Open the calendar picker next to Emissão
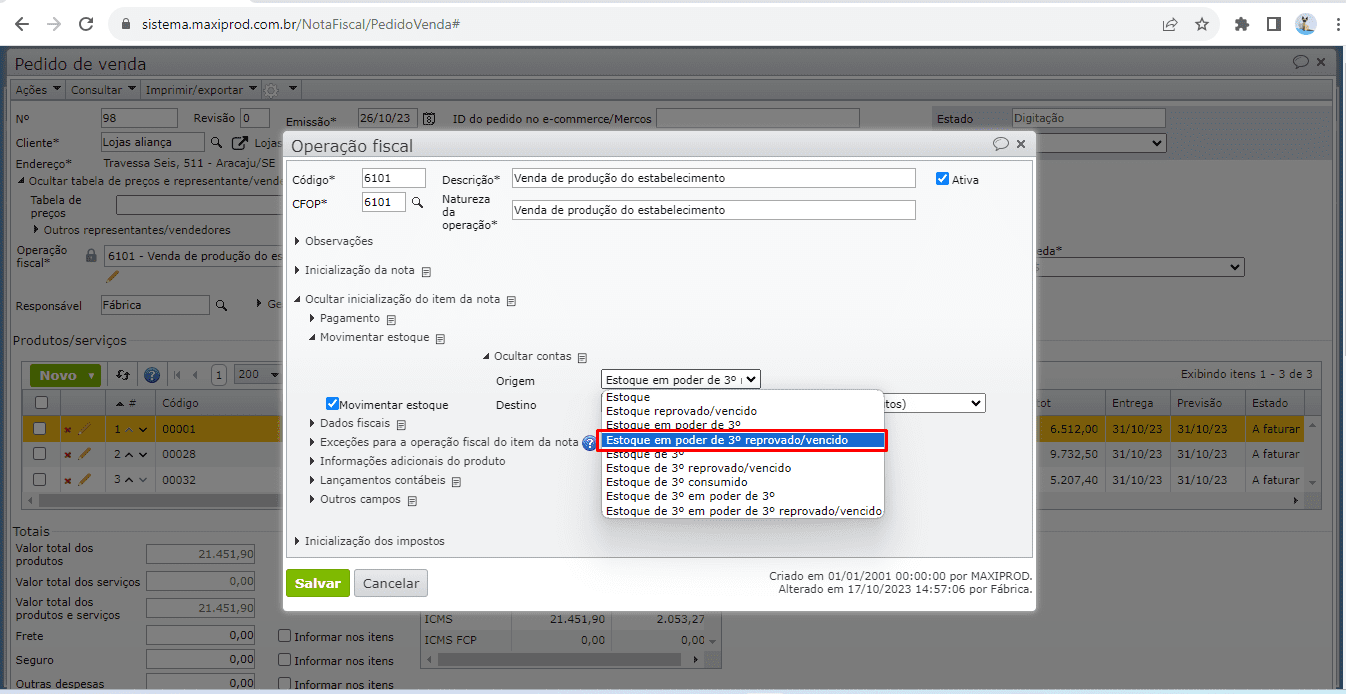 point(429,118)
